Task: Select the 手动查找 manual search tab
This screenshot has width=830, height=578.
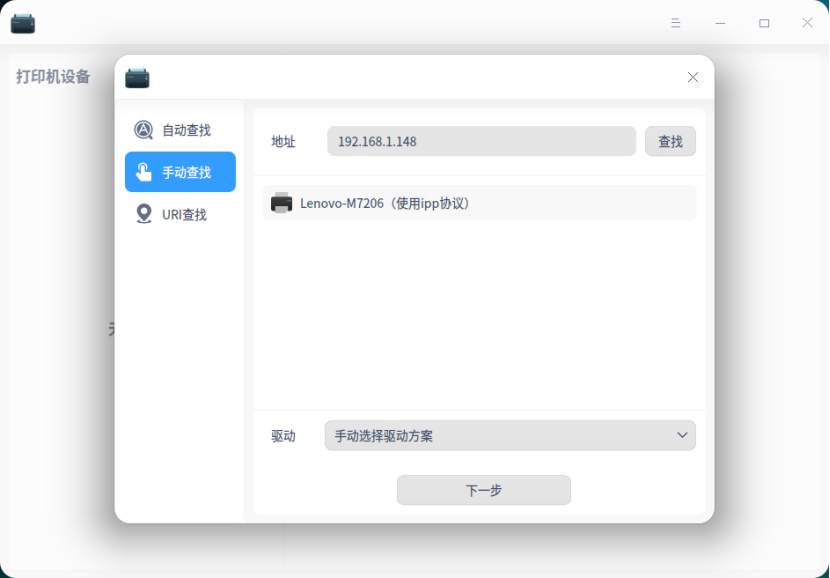Action: point(180,172)
